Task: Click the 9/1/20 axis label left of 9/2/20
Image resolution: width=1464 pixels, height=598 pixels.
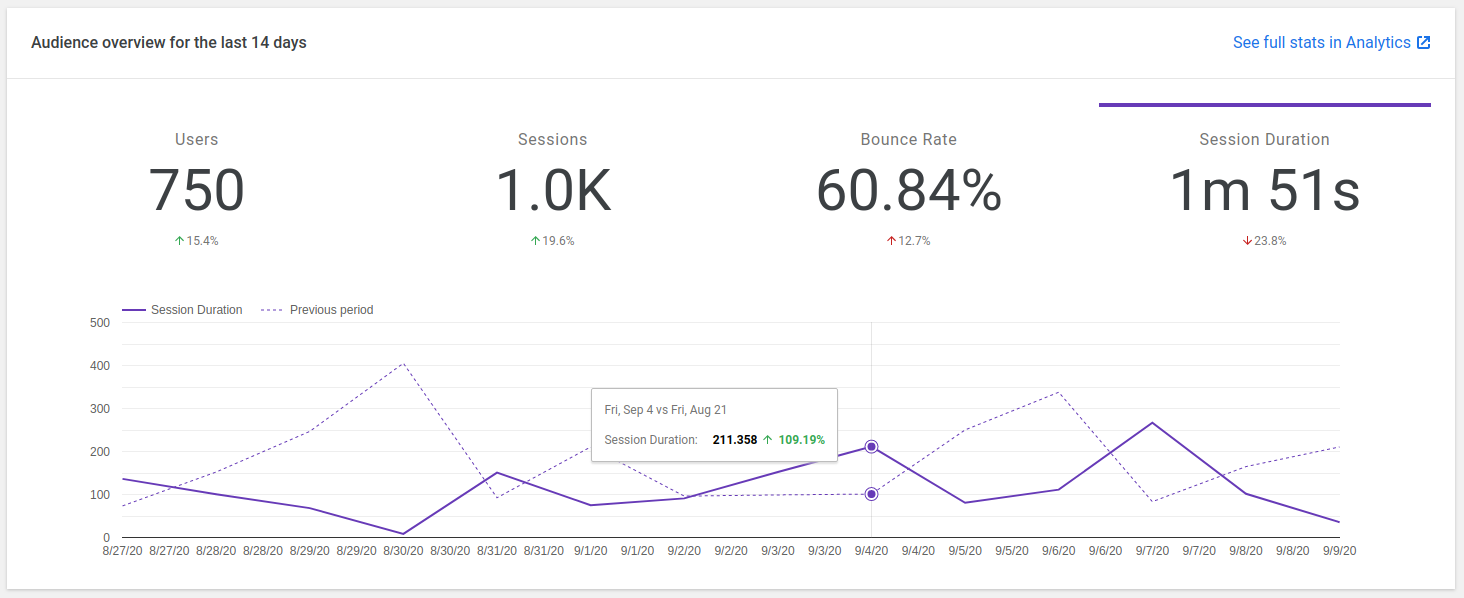Action: coord(637,551)
